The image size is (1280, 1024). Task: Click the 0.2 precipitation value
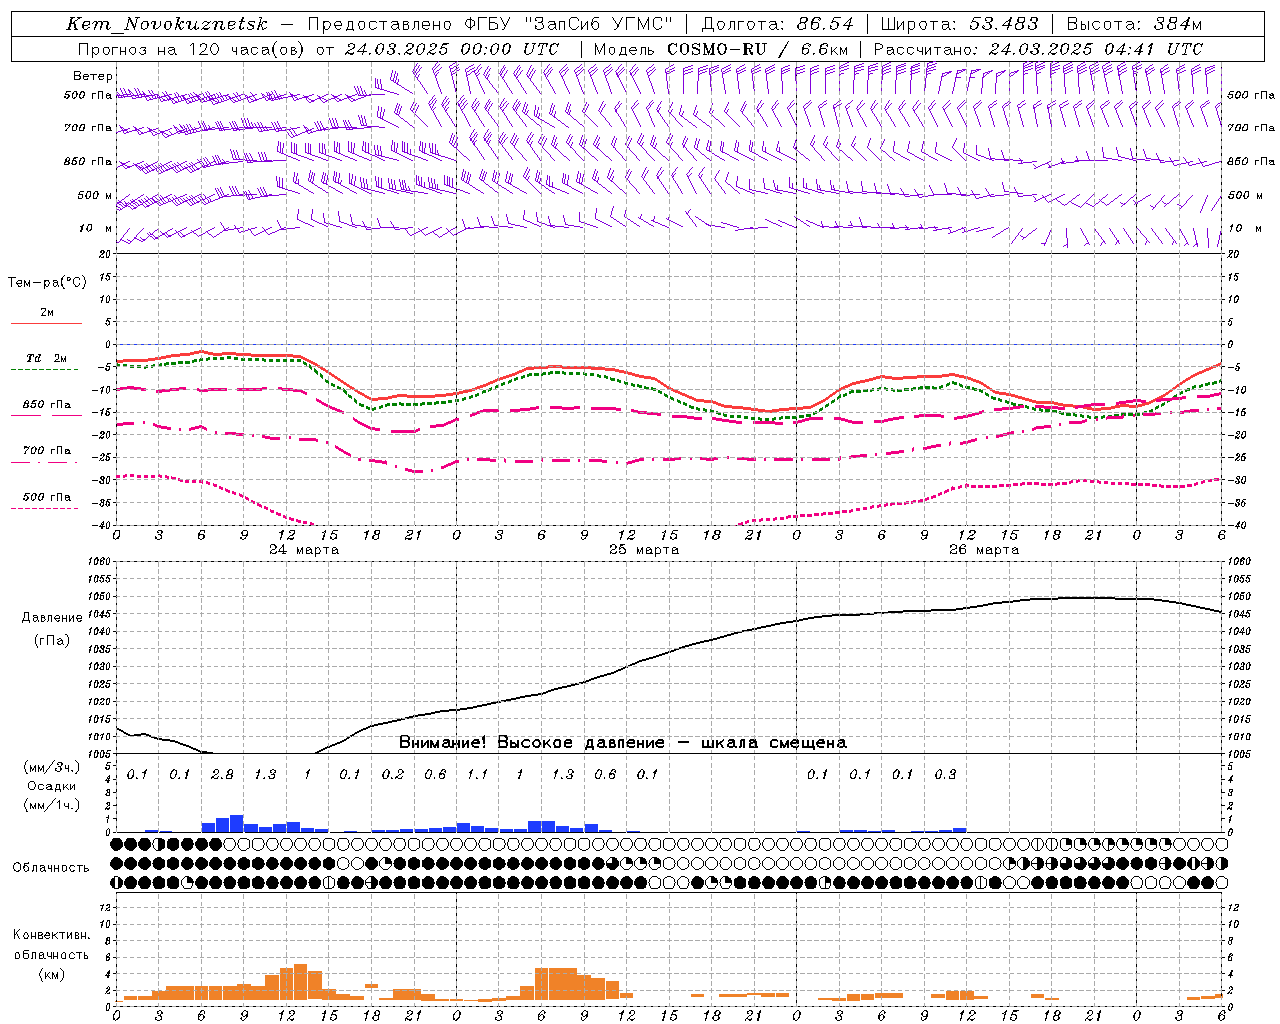393,775
